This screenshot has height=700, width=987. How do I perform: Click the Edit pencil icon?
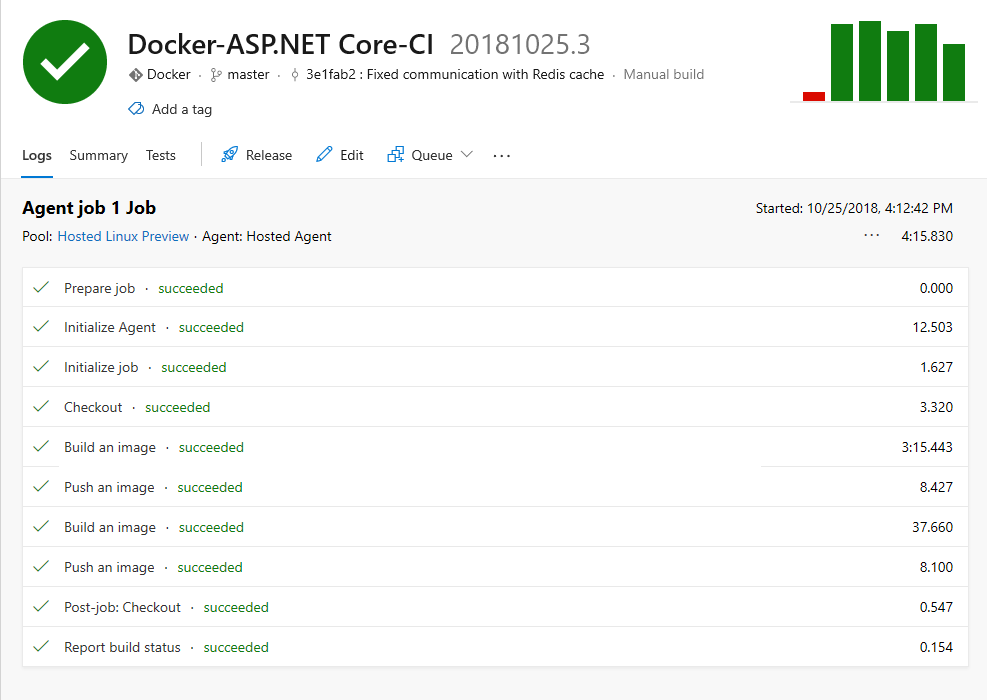pyautogui.click(x=324, y=155)
